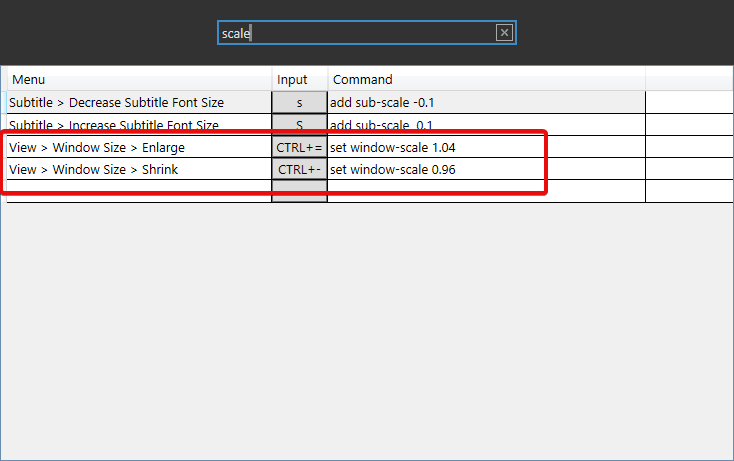Viewport: 734px width, 461px height.
Task: Select the "add sub-scale 0.1" command cell
Action: 486,124
